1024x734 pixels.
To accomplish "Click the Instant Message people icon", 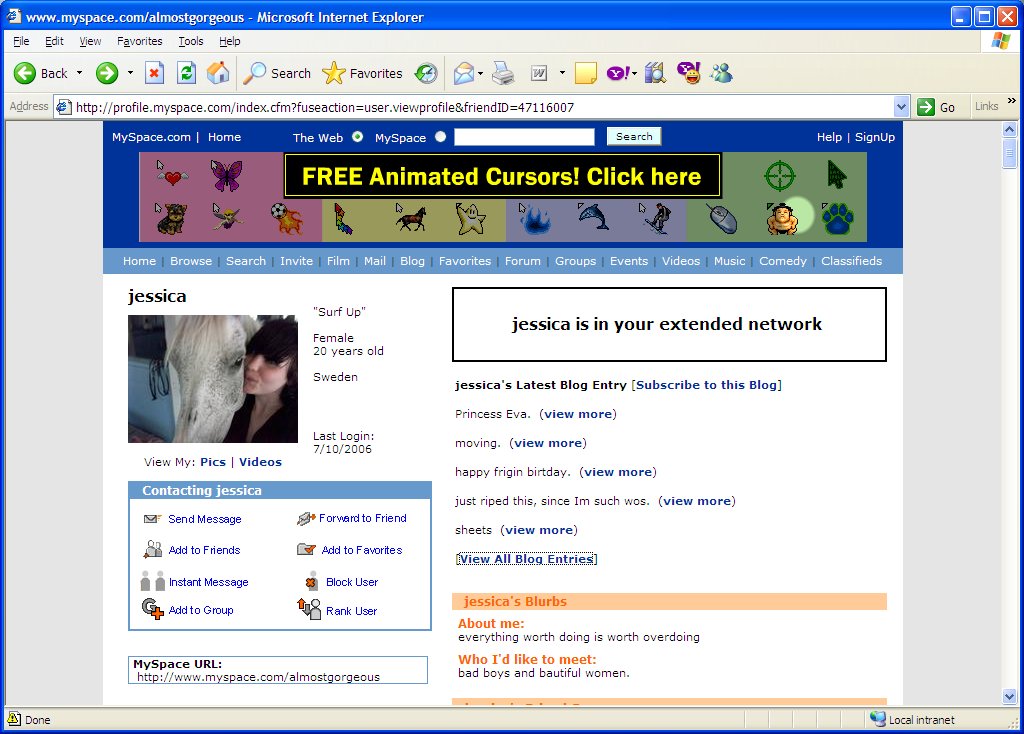I will pos(153,581).
